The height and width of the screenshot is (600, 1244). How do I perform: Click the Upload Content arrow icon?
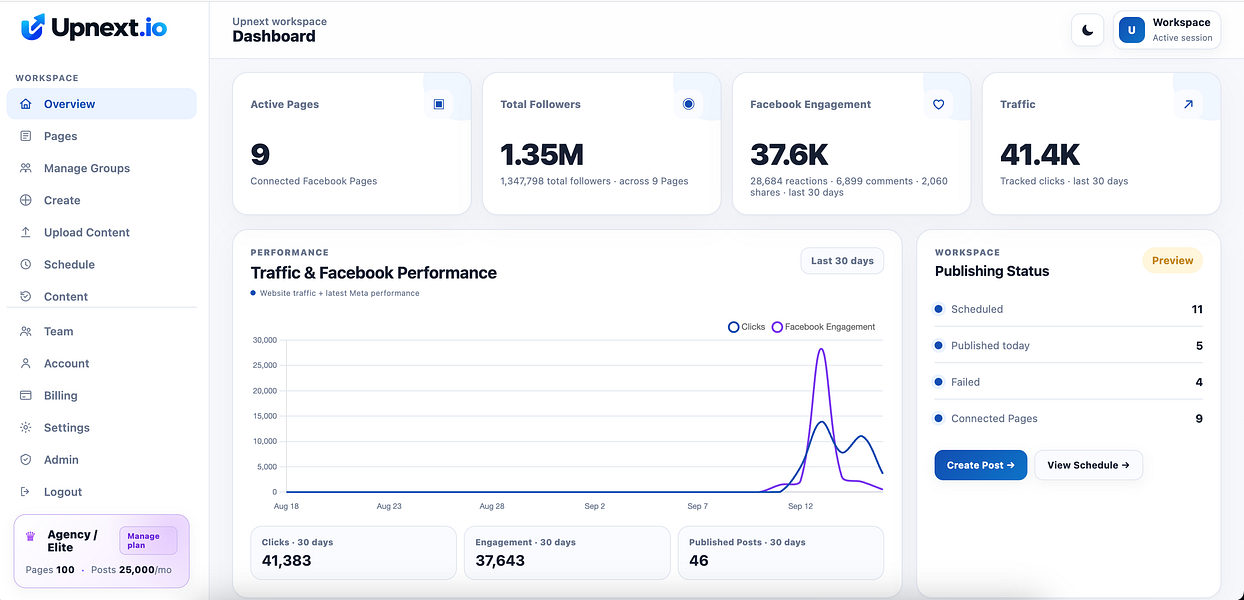coord(26,232)
